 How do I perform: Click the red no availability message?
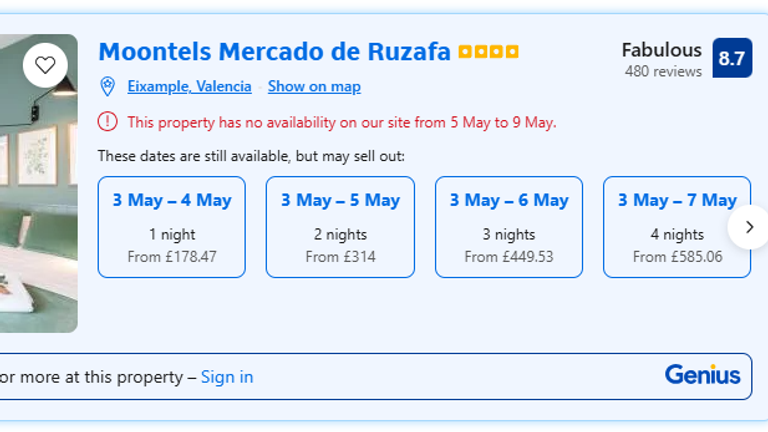tap(341, 122)
